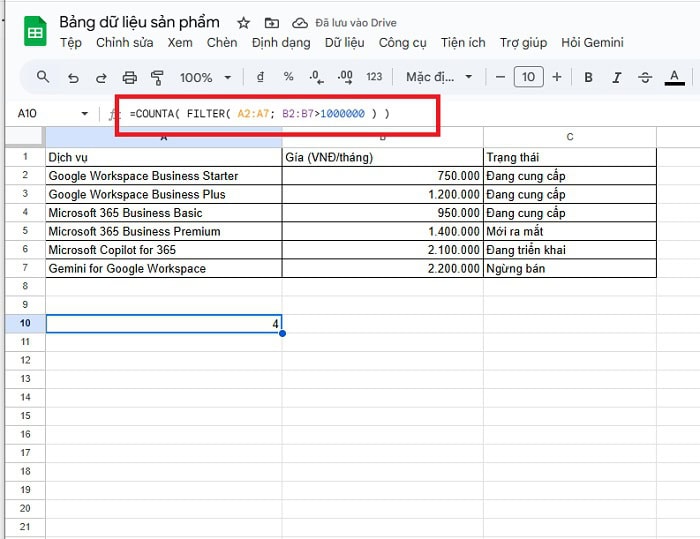Increase decimal places
Image resolution: width=700 pixels, height=539 pixels.
point(345,77)
